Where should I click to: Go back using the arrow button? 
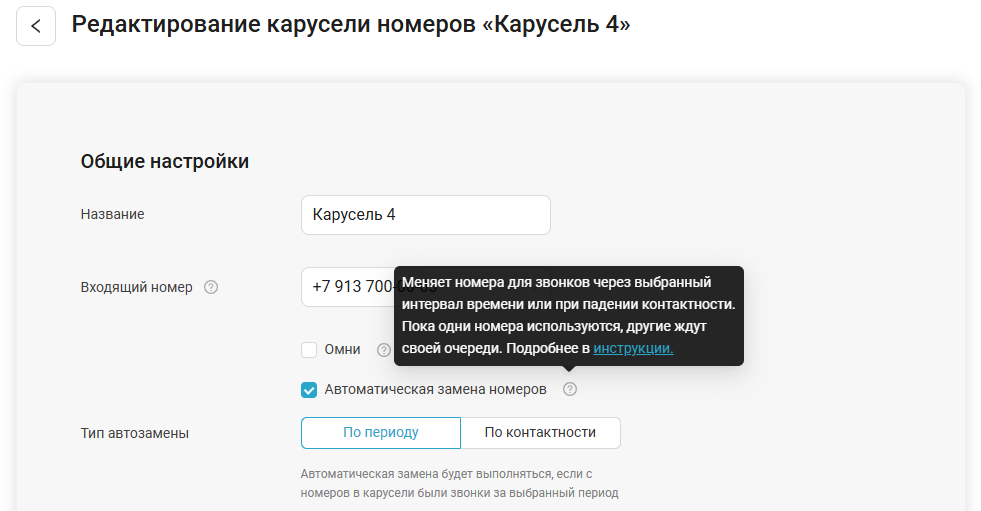pos(36,26)
